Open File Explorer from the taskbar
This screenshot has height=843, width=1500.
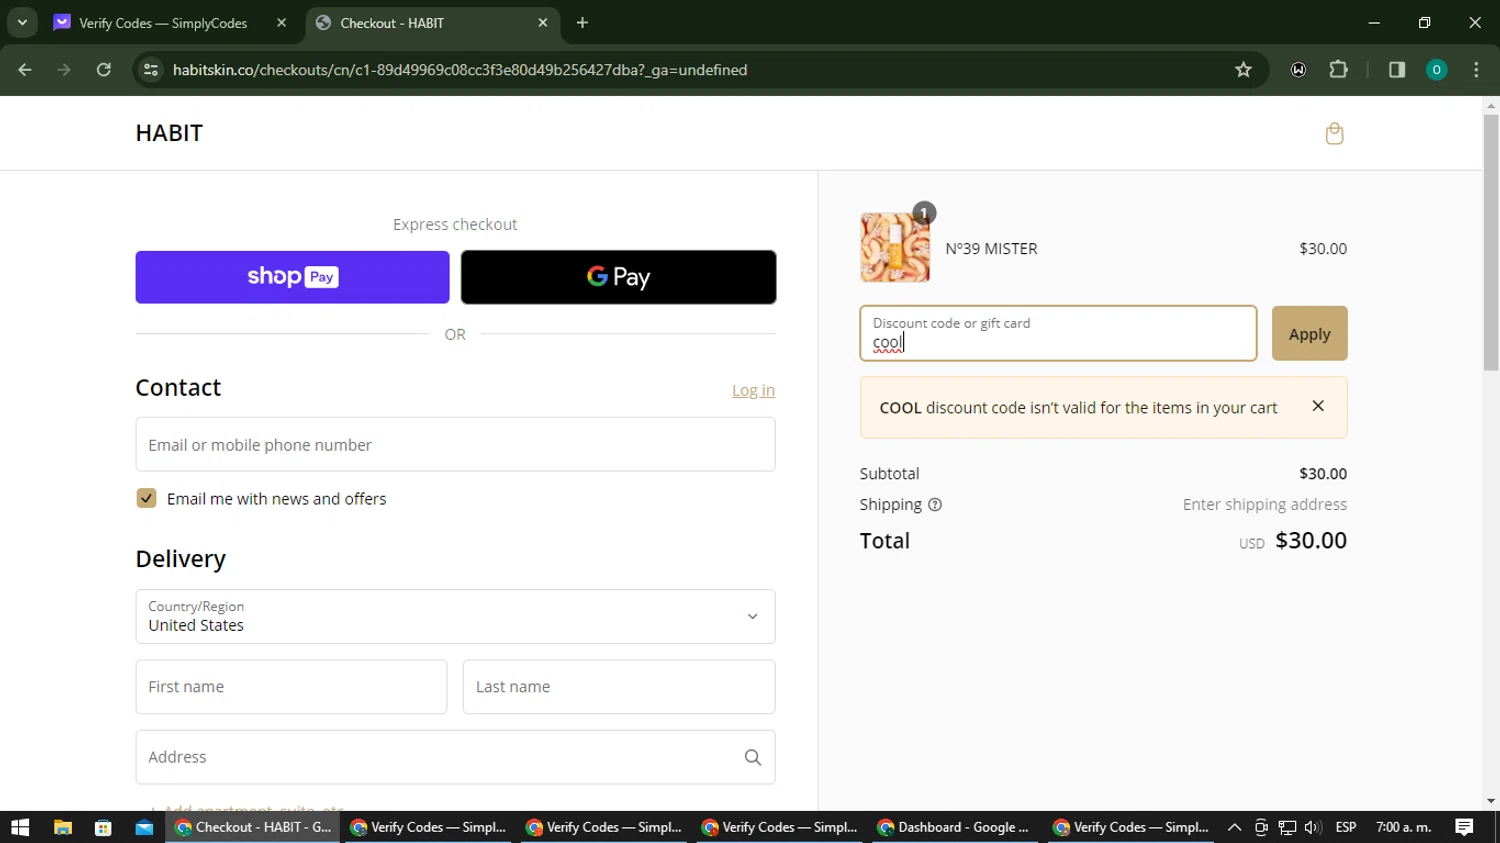62,827
